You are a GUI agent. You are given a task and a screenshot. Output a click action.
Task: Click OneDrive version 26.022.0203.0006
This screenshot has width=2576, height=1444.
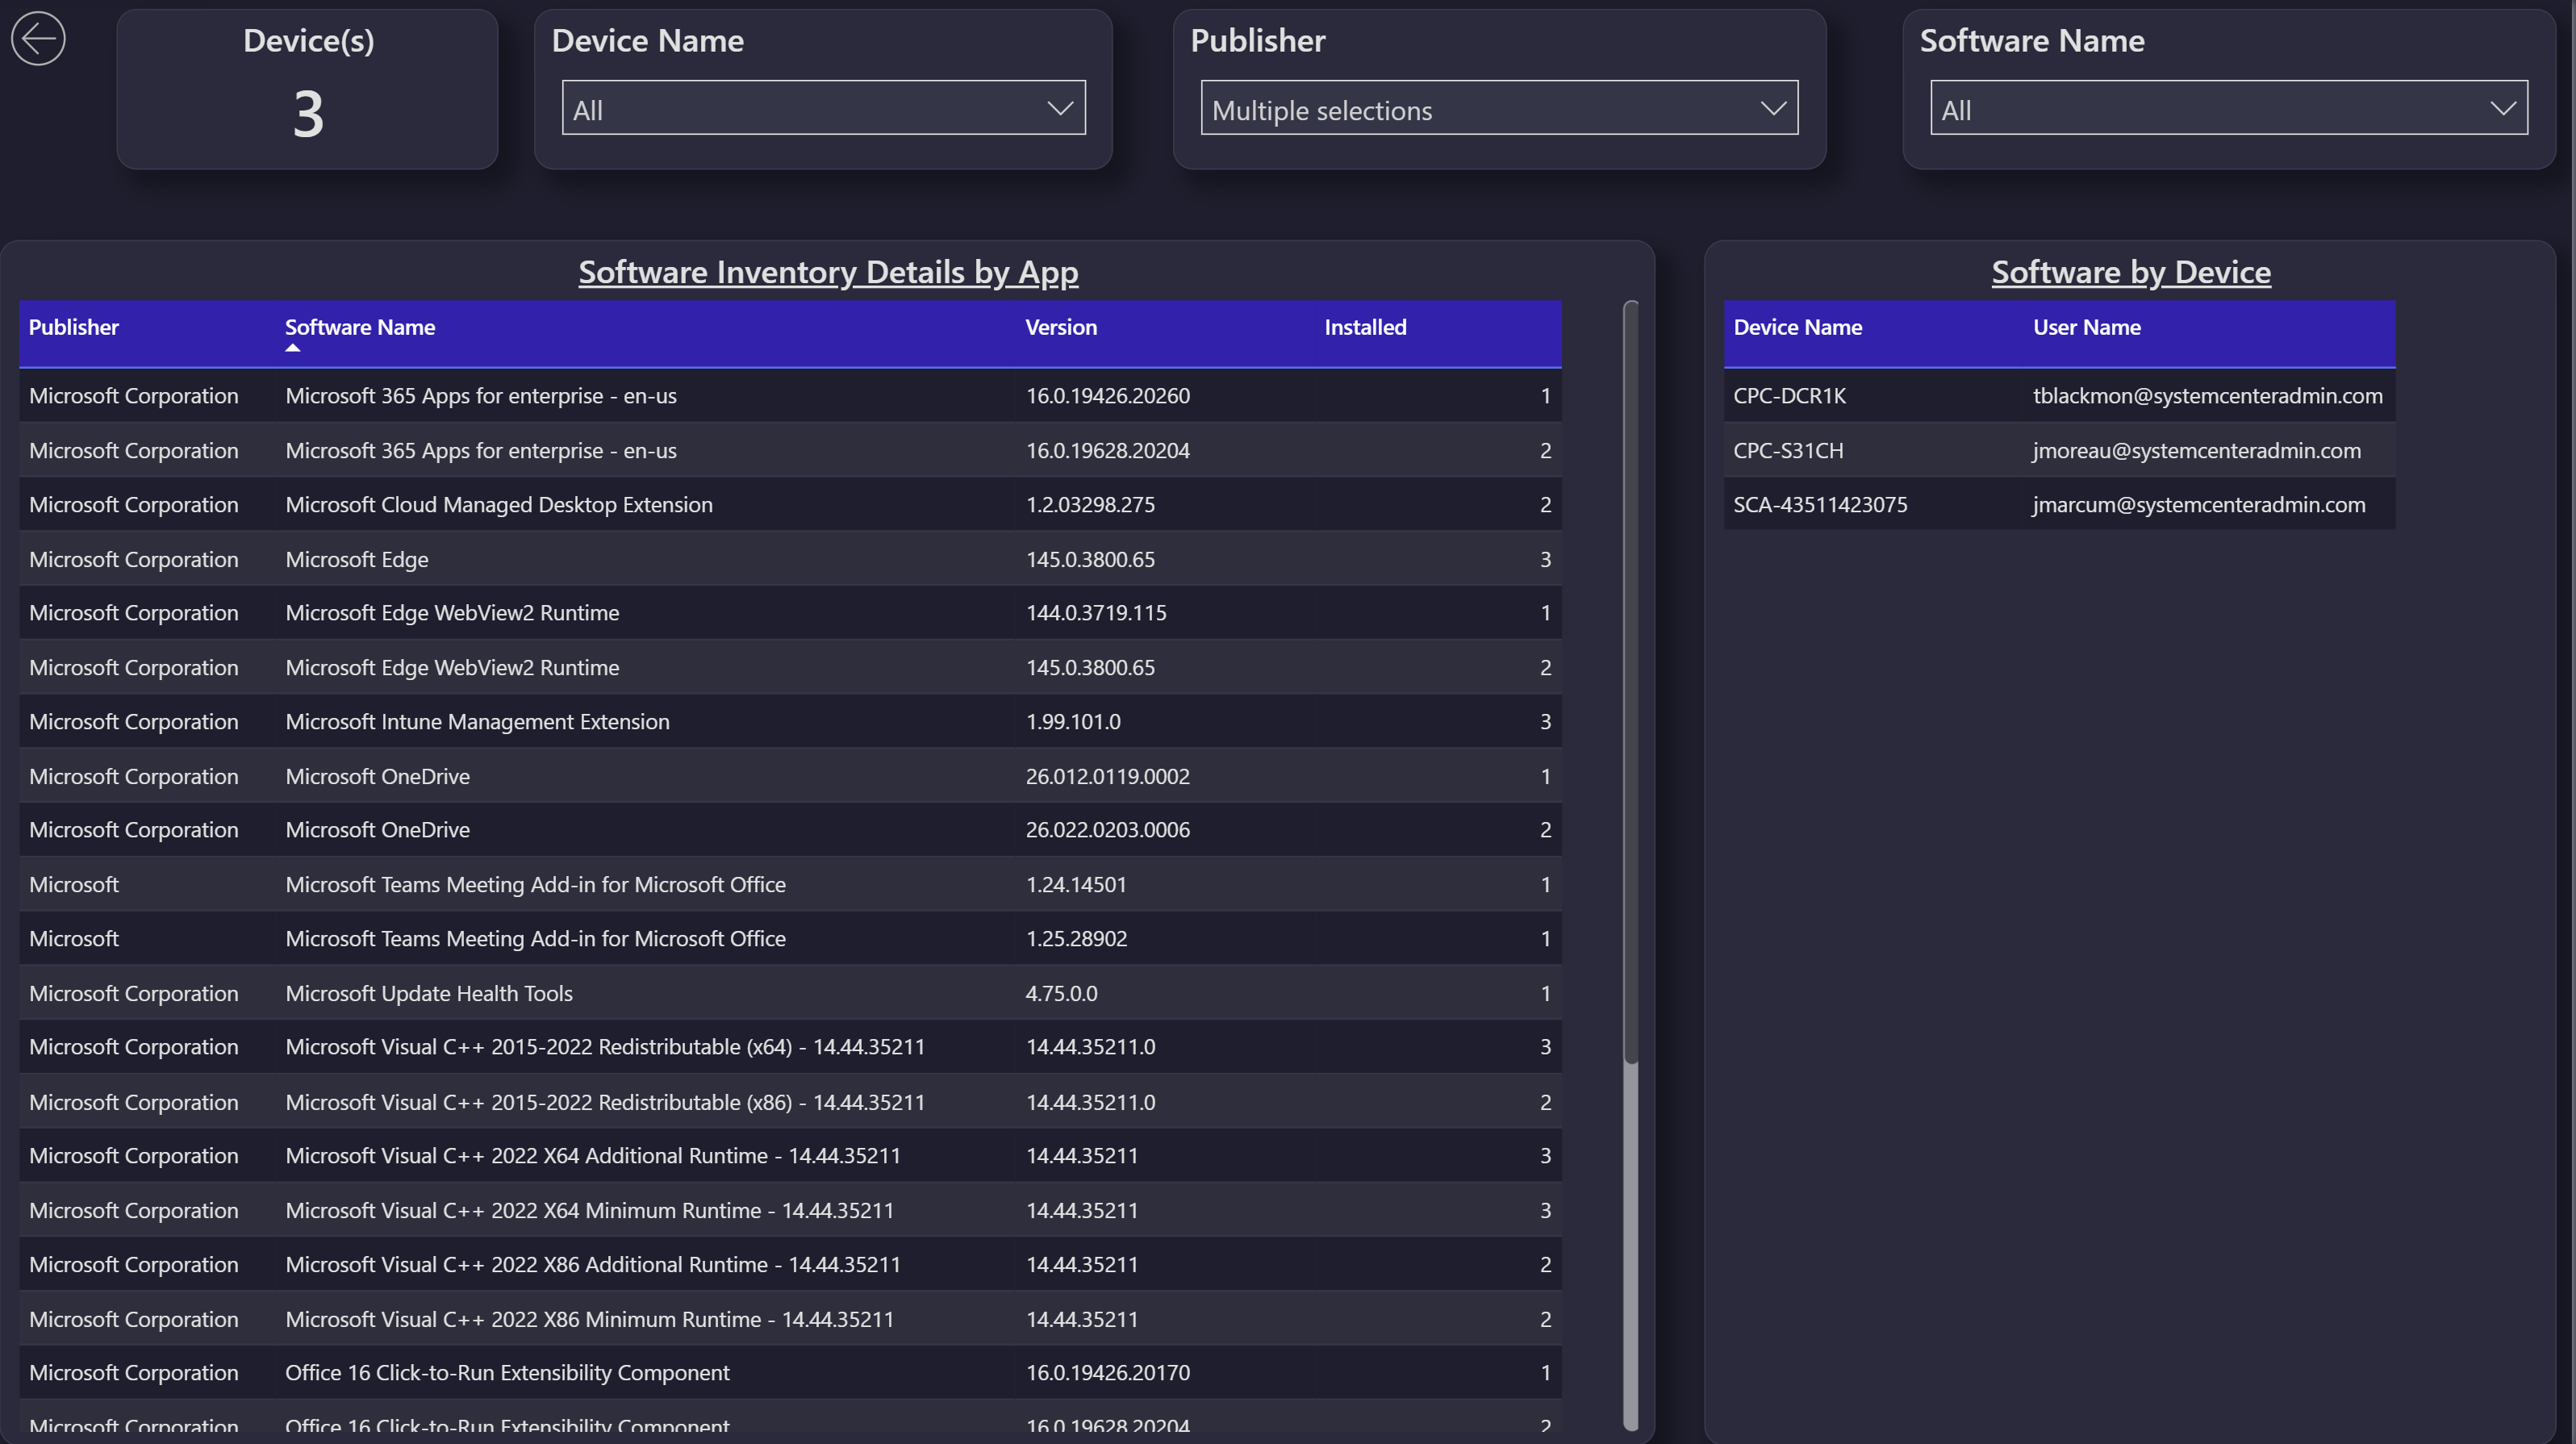point(1107,829)
